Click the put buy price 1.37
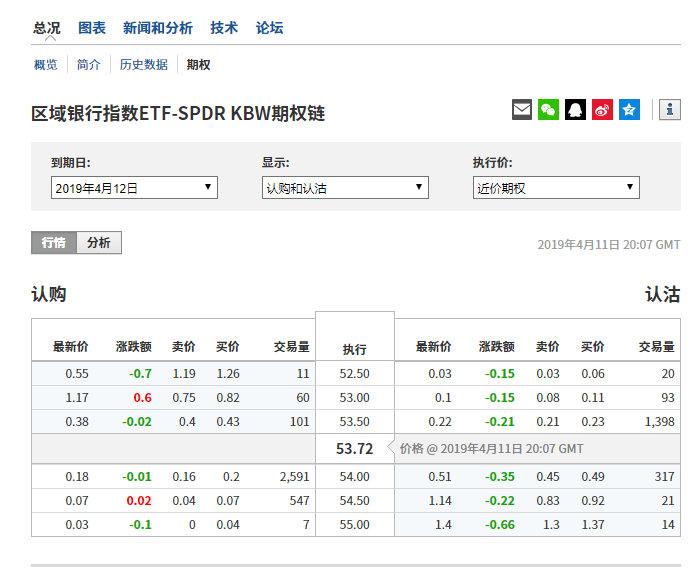The height and width of the screenshot is (574, 695). click(593, 524)
